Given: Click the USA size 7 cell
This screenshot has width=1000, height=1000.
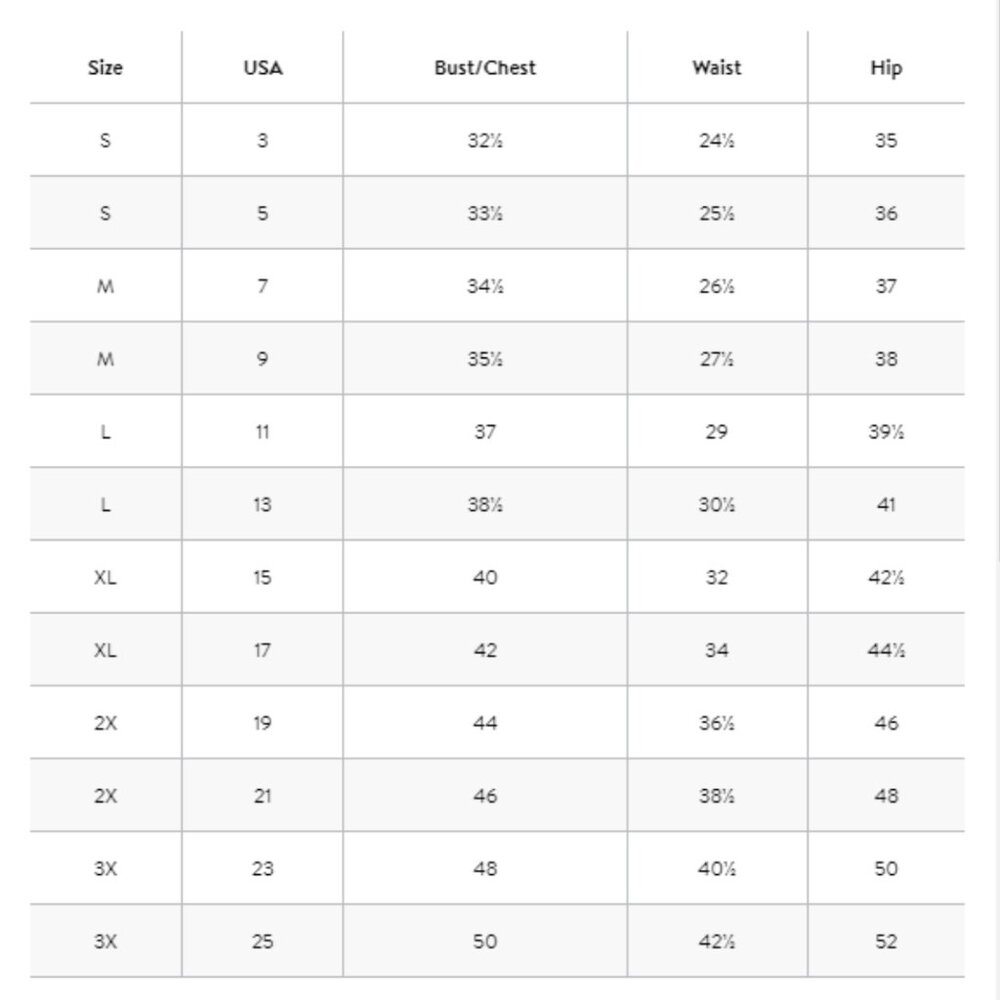Looking at the screenshot, I should [x=262, y=286].
